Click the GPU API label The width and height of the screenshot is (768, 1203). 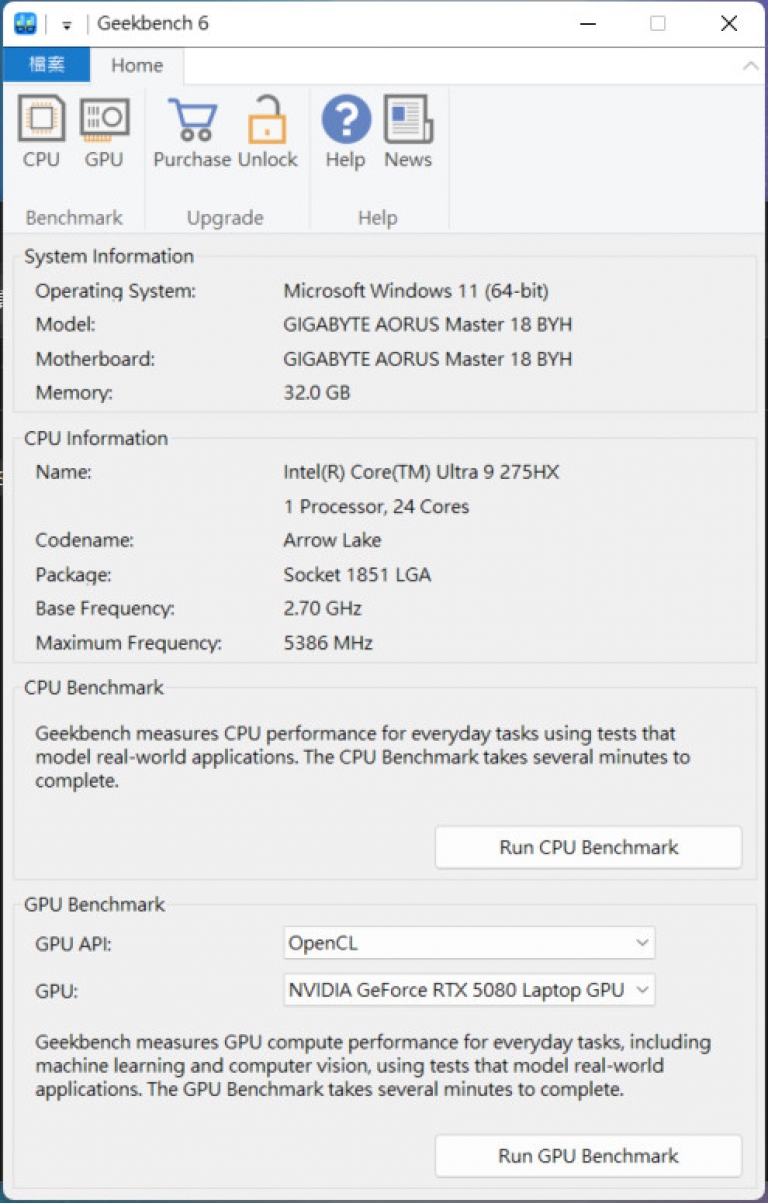tap(73, 943)
